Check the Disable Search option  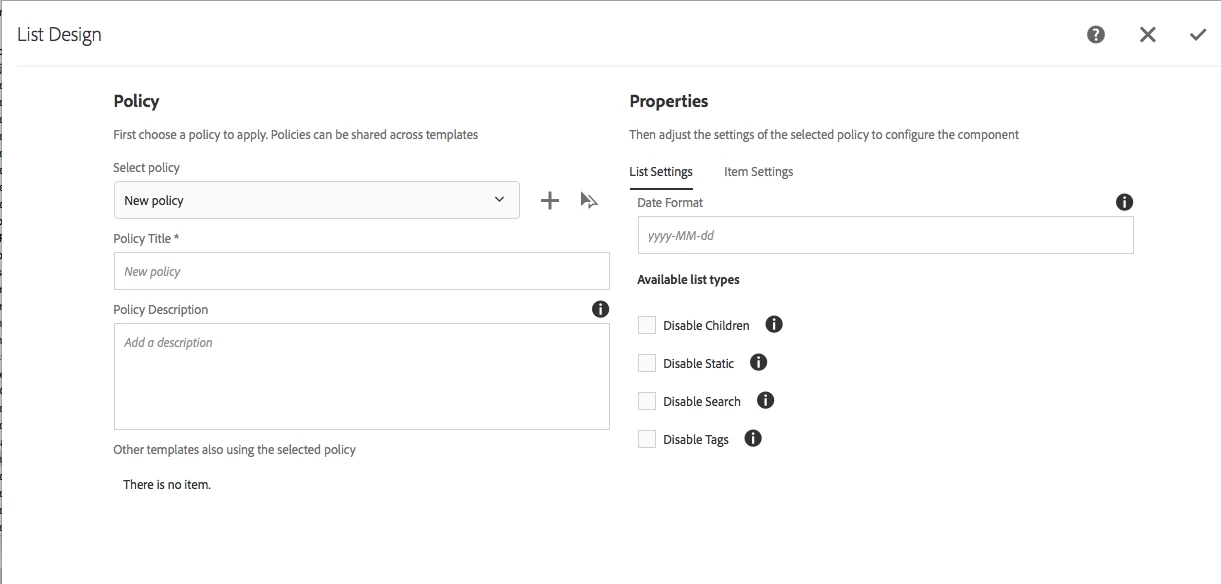(x=647, y=401)
